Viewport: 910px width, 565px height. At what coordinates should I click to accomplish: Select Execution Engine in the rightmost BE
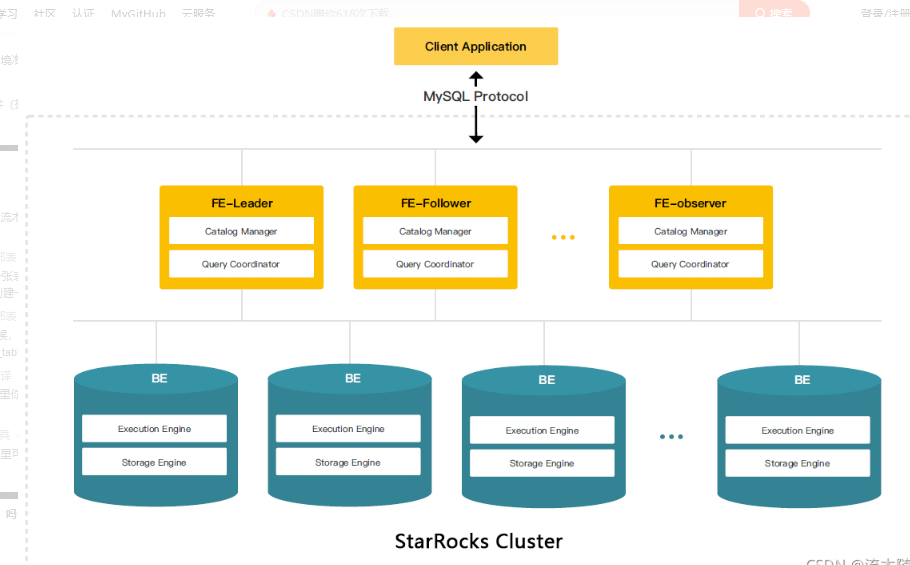coord(797,430)
